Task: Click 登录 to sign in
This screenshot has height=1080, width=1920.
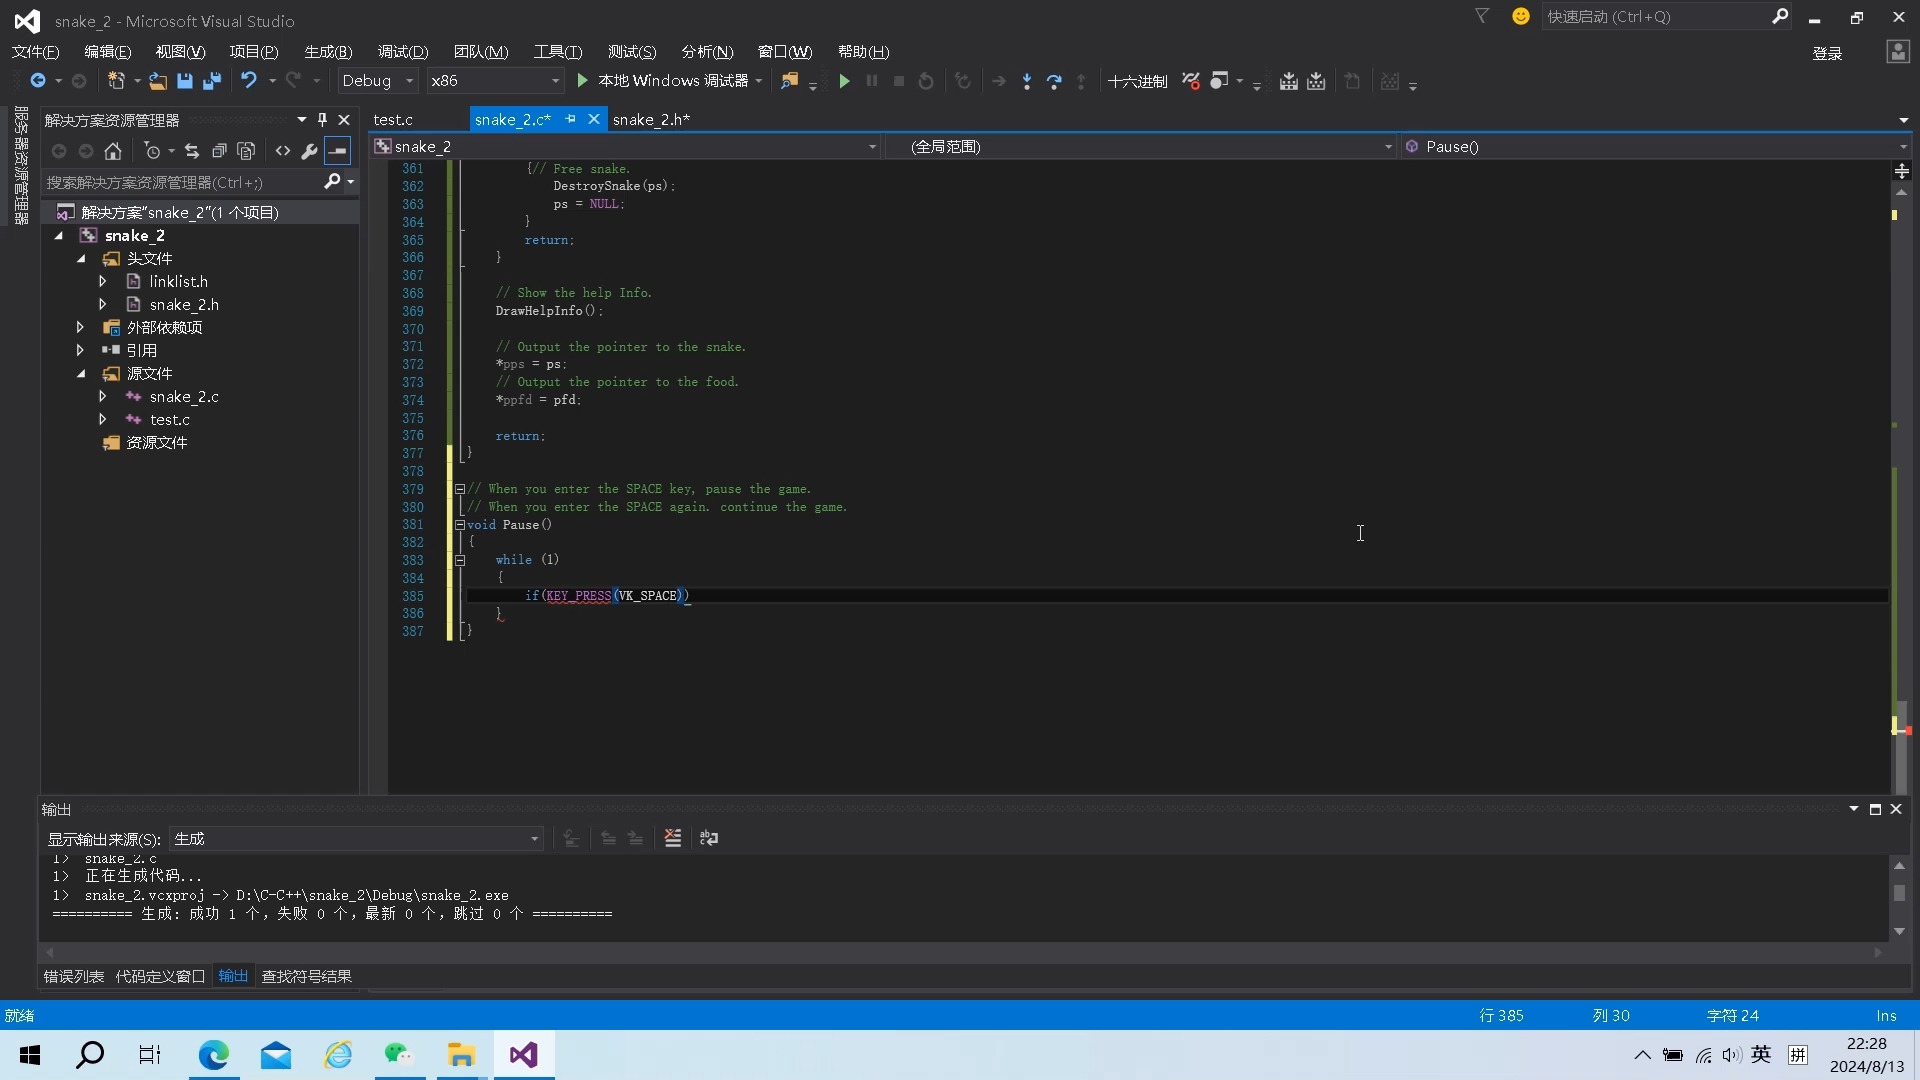Action: click(x=1827, y=53)
